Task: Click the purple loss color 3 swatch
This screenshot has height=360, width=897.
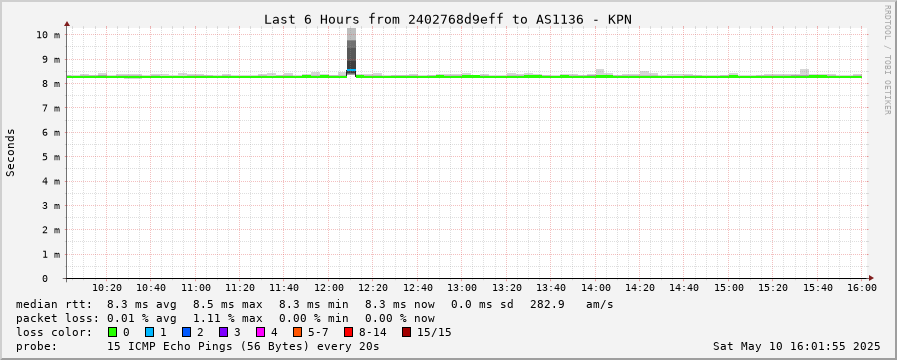Action: [223, 332]
